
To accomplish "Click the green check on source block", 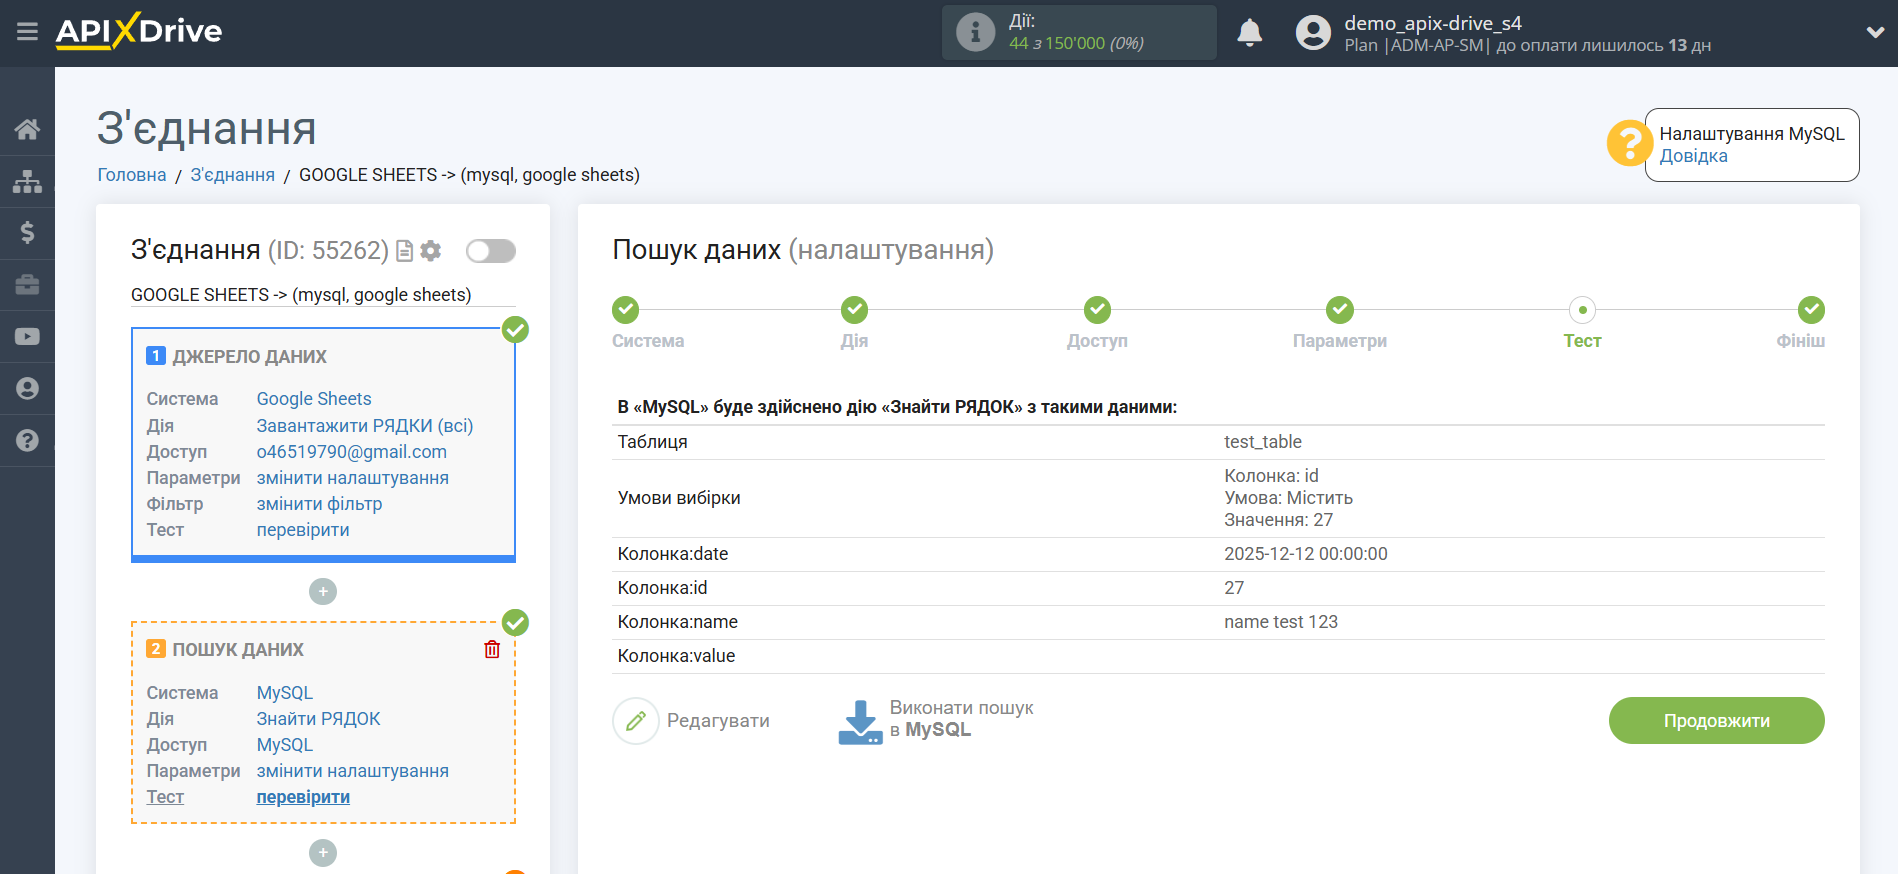I will point(515,330).
